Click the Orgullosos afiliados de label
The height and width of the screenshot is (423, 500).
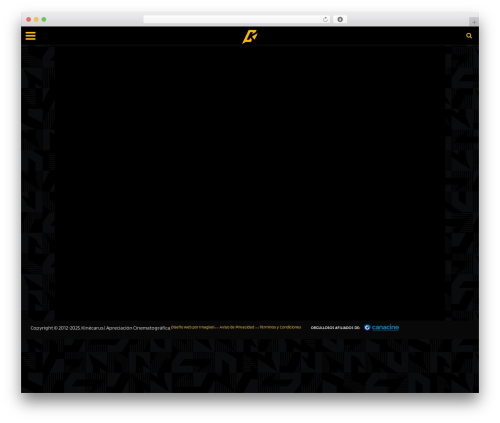coord(335,328)
